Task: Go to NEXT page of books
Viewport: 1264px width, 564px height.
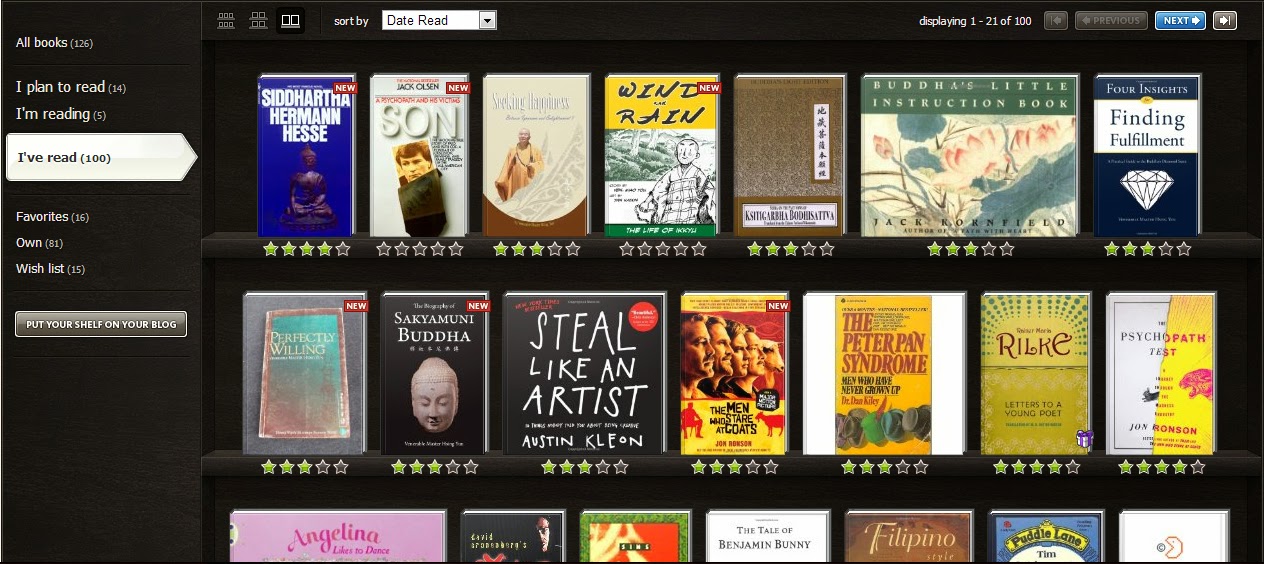Action: (x=1180, y=20)
